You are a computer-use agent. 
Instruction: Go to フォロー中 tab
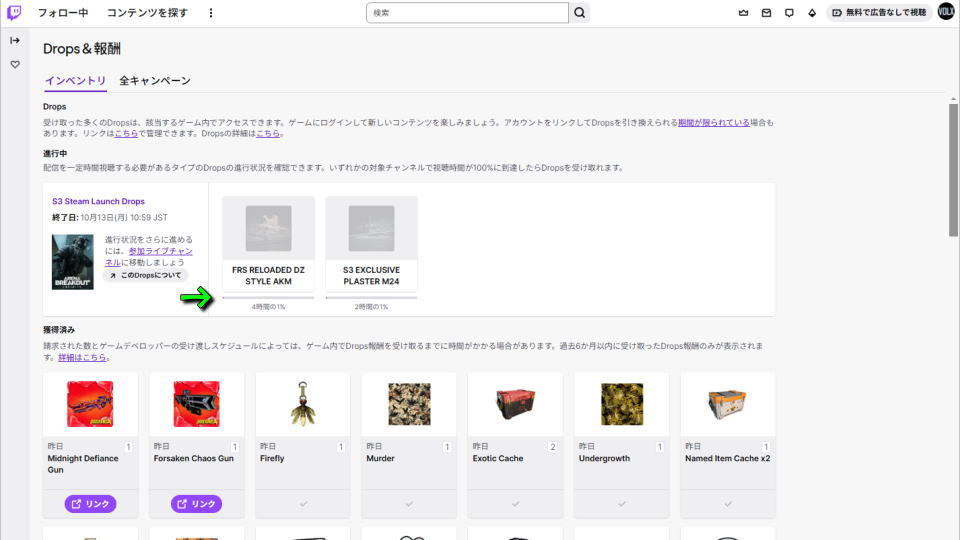coord(62,13)
